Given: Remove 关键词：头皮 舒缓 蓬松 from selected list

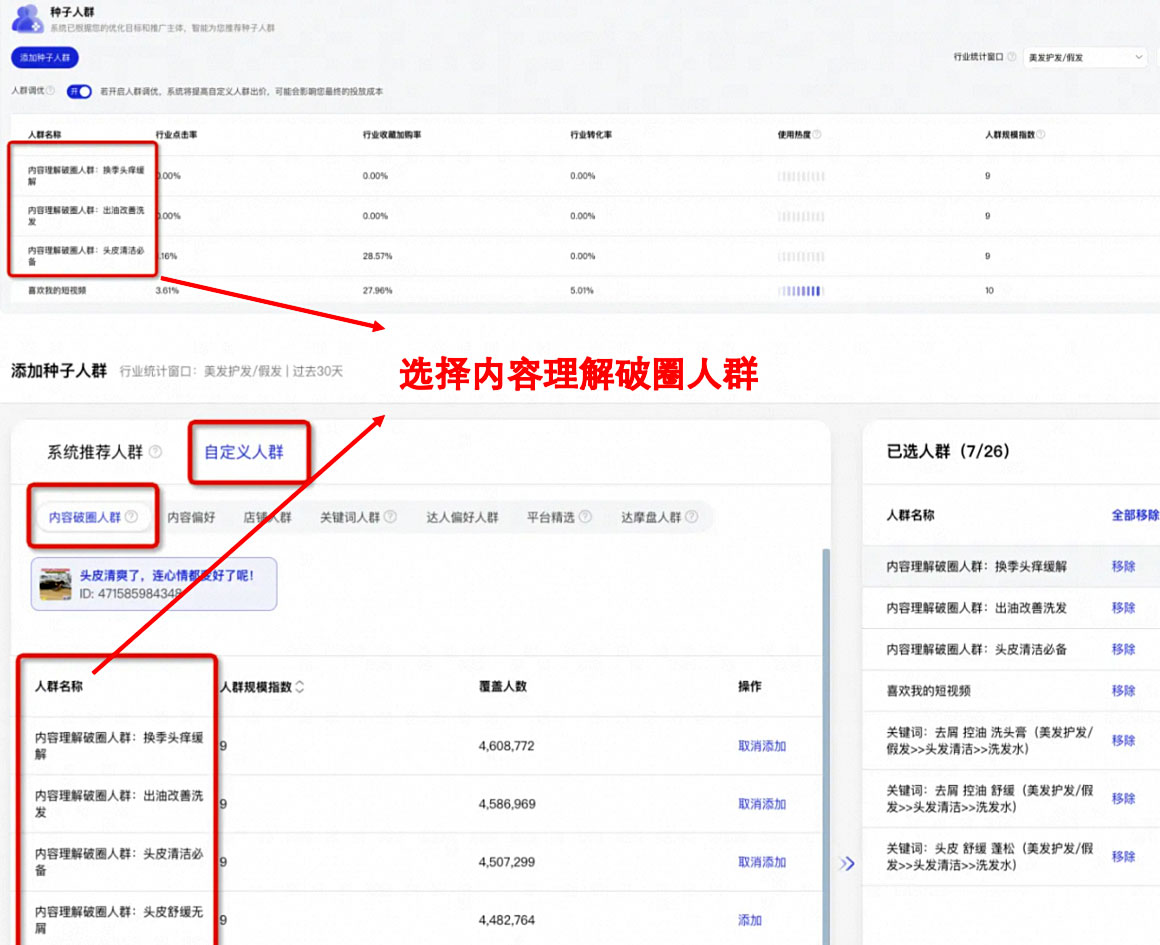Looking at the screenshot, I should [x=1123, y=856].
